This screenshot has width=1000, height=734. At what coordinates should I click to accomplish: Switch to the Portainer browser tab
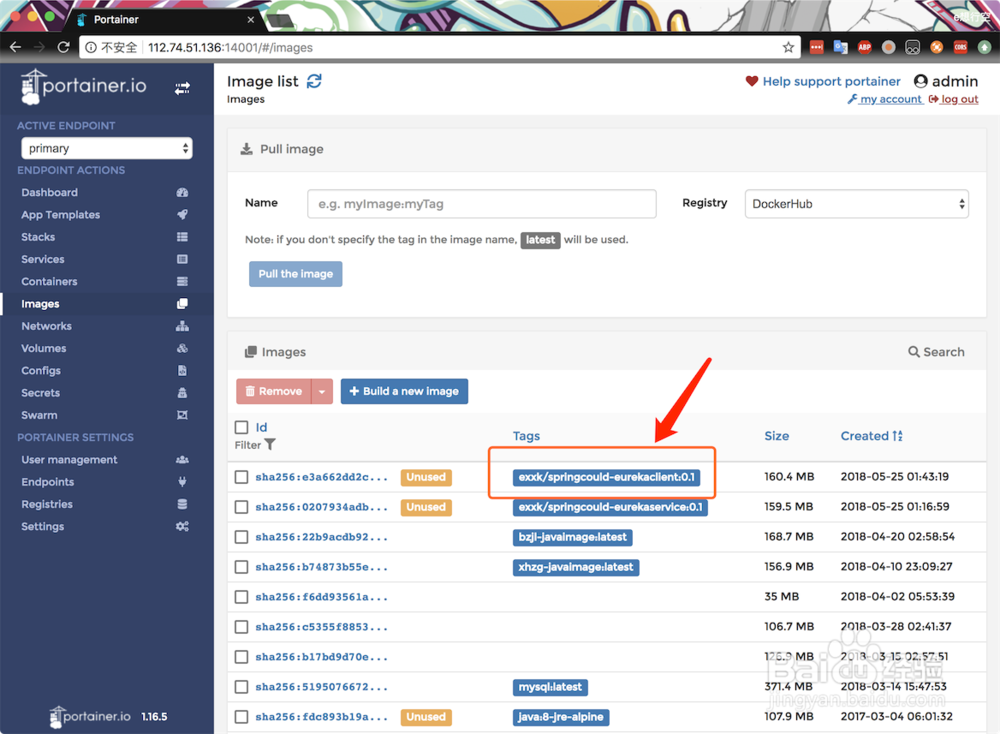point(163,20)
